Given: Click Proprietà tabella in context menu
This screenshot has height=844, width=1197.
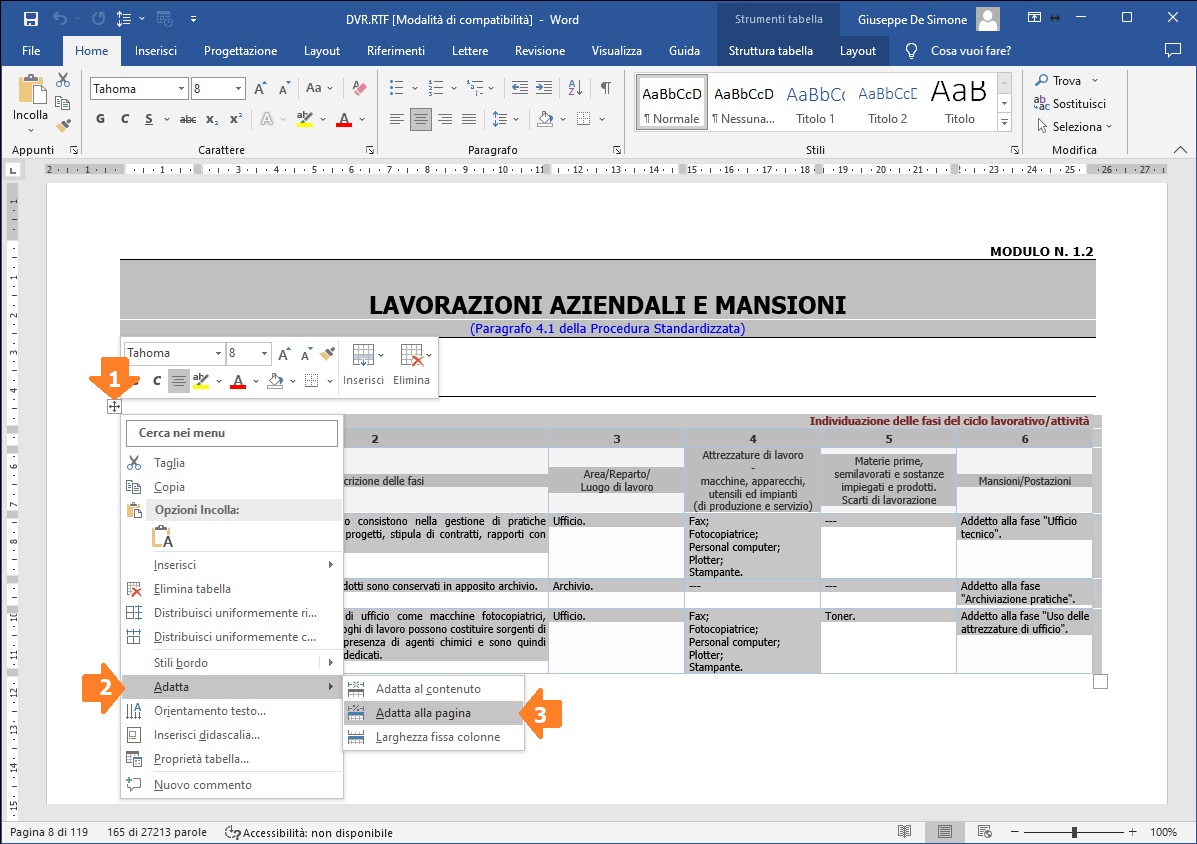Looking at the screenshot, I should coord(201,759).
